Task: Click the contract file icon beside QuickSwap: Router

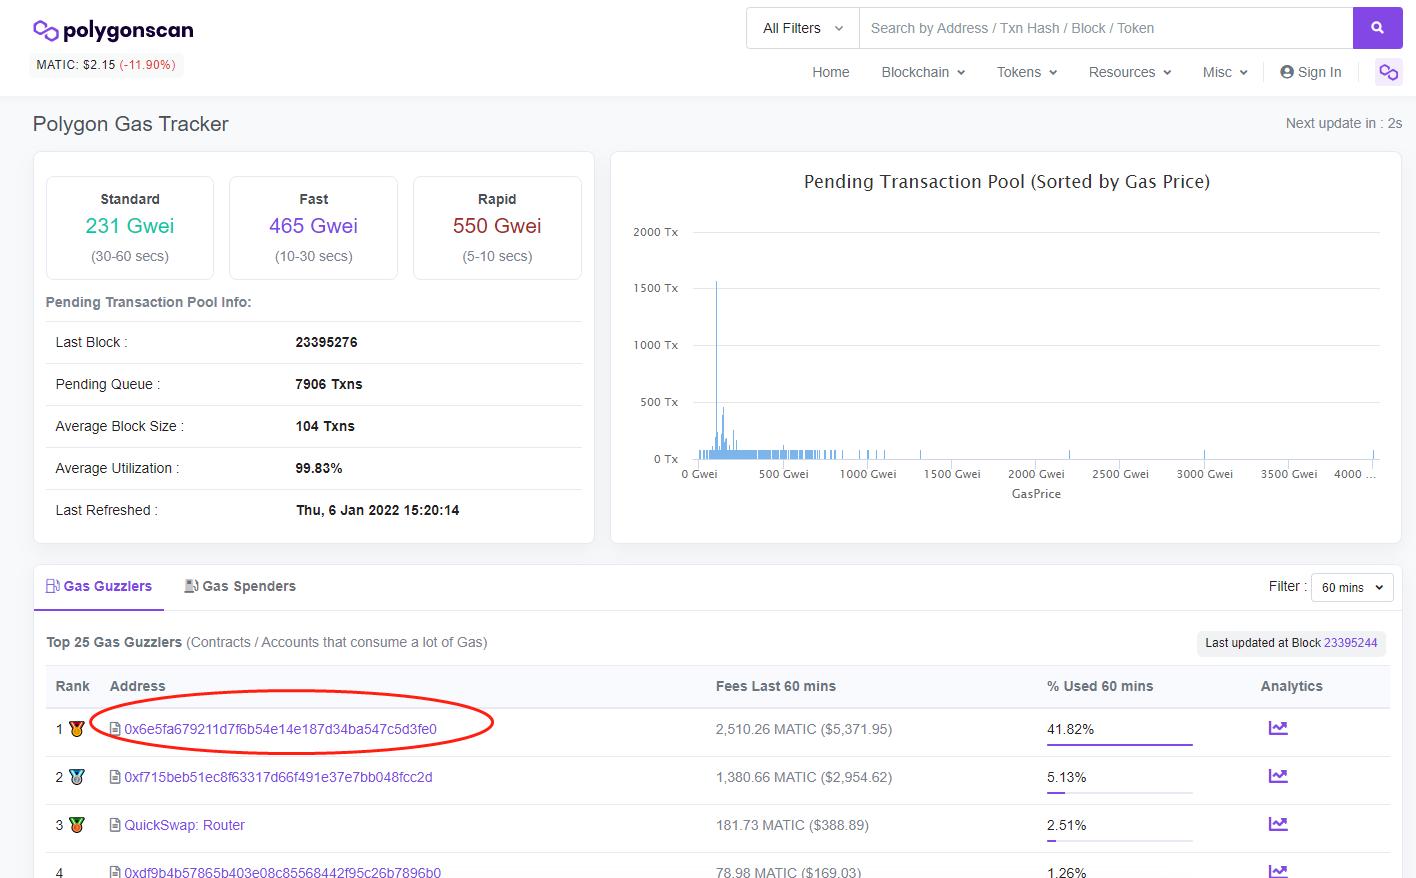Action: click(x=115, y=825)
